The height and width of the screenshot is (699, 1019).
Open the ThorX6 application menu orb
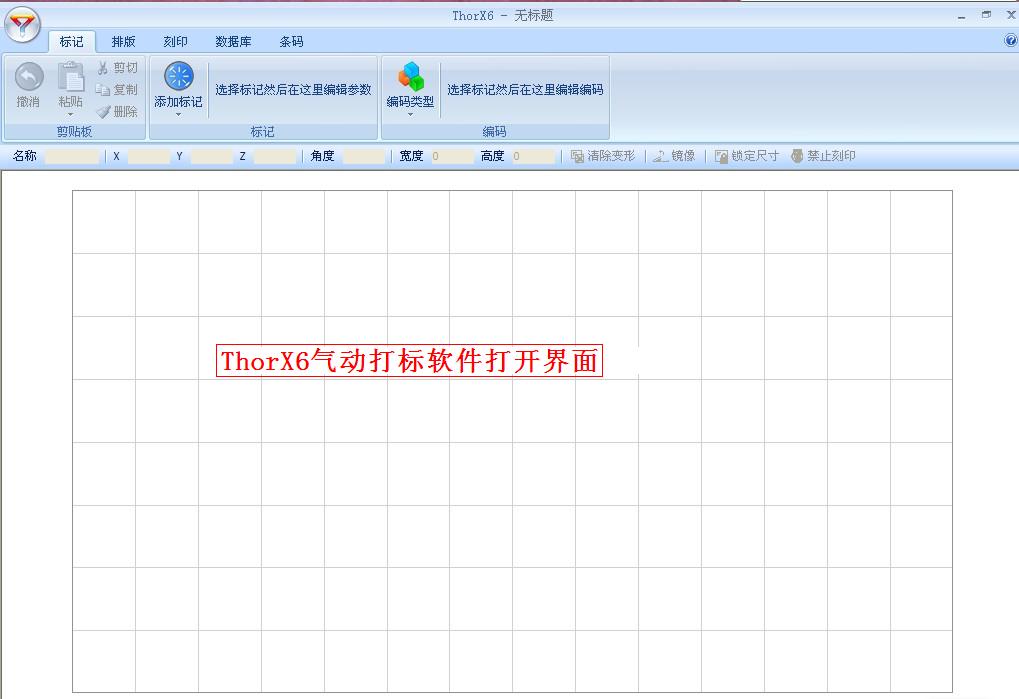click(23, 24)
